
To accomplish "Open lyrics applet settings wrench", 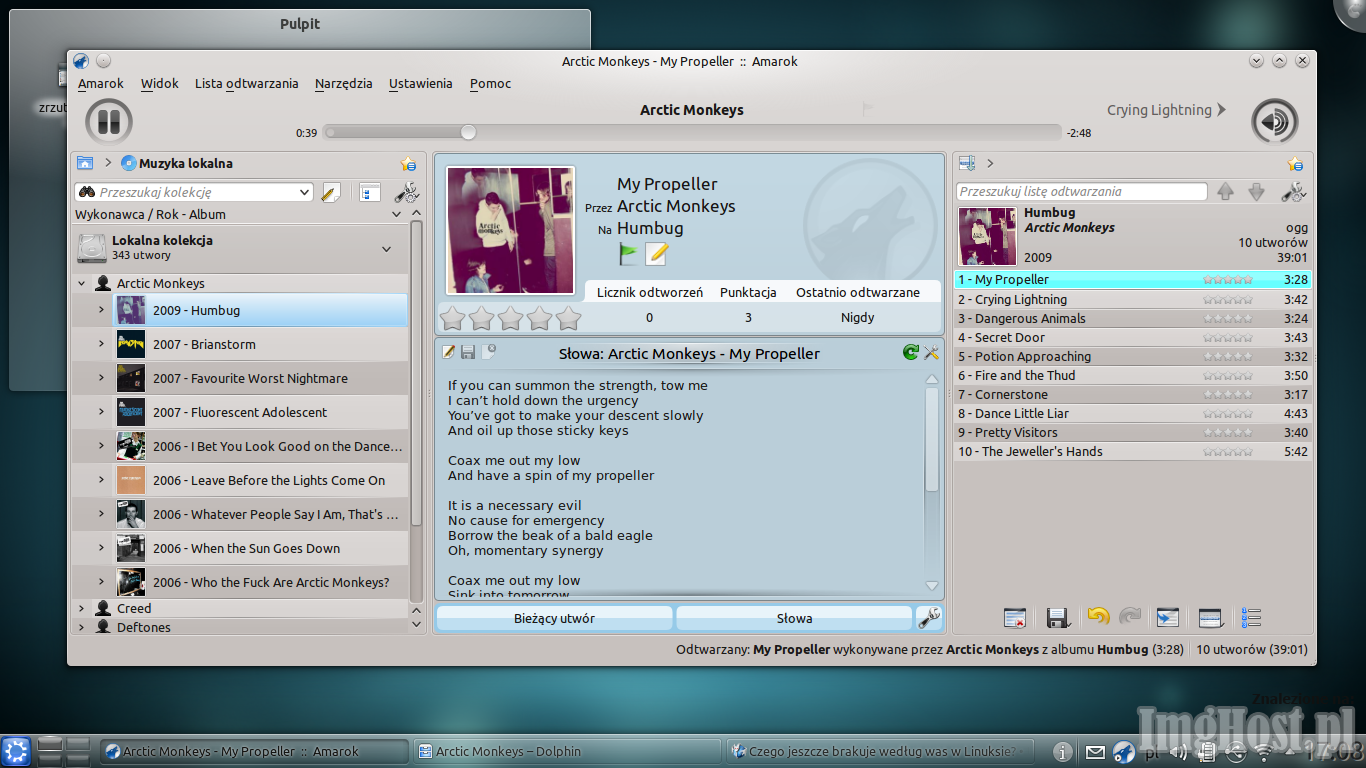I will coord(931,352).
